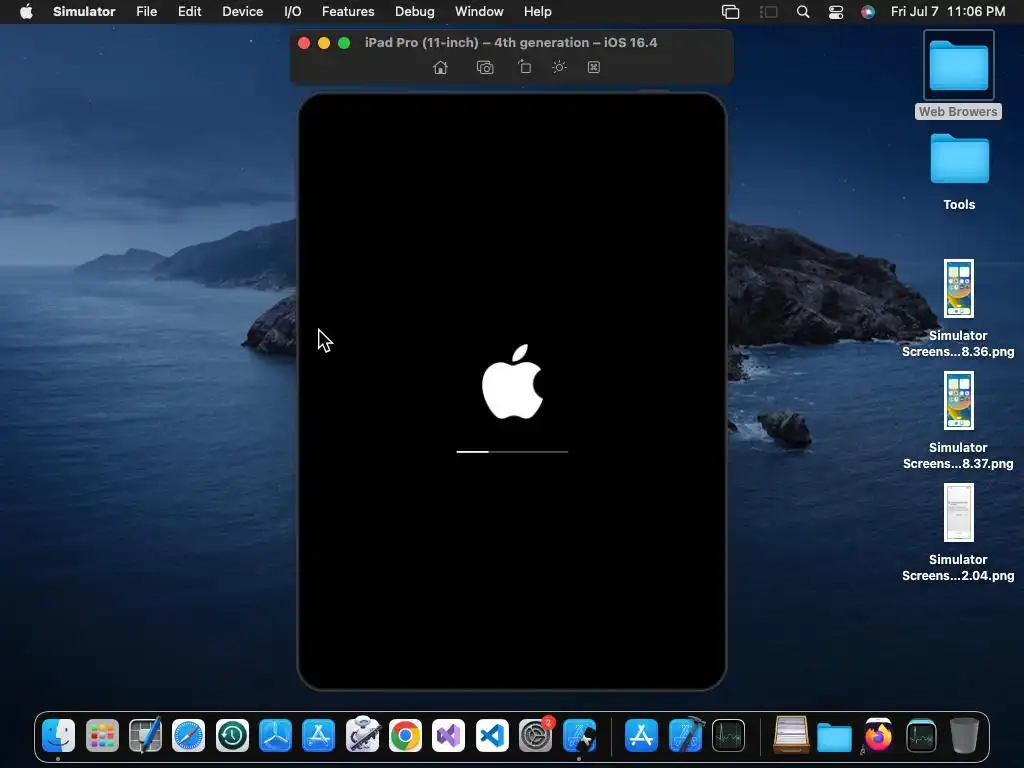Click the running Simulator icon in the Dock
The width and height of the screenshot is (1024, 768).
click(x=579, y=736)
